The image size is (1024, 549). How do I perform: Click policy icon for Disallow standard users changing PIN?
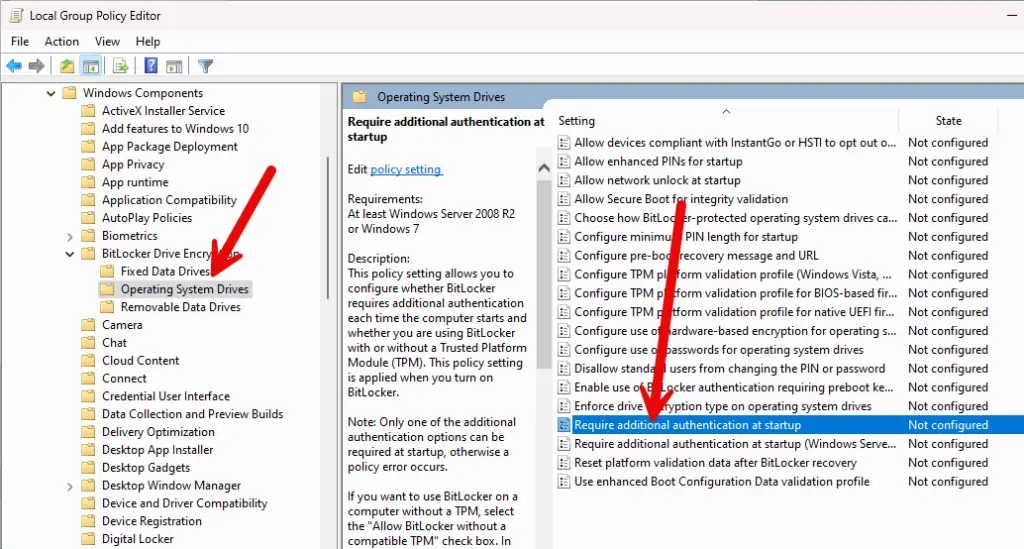pos(564,369)
